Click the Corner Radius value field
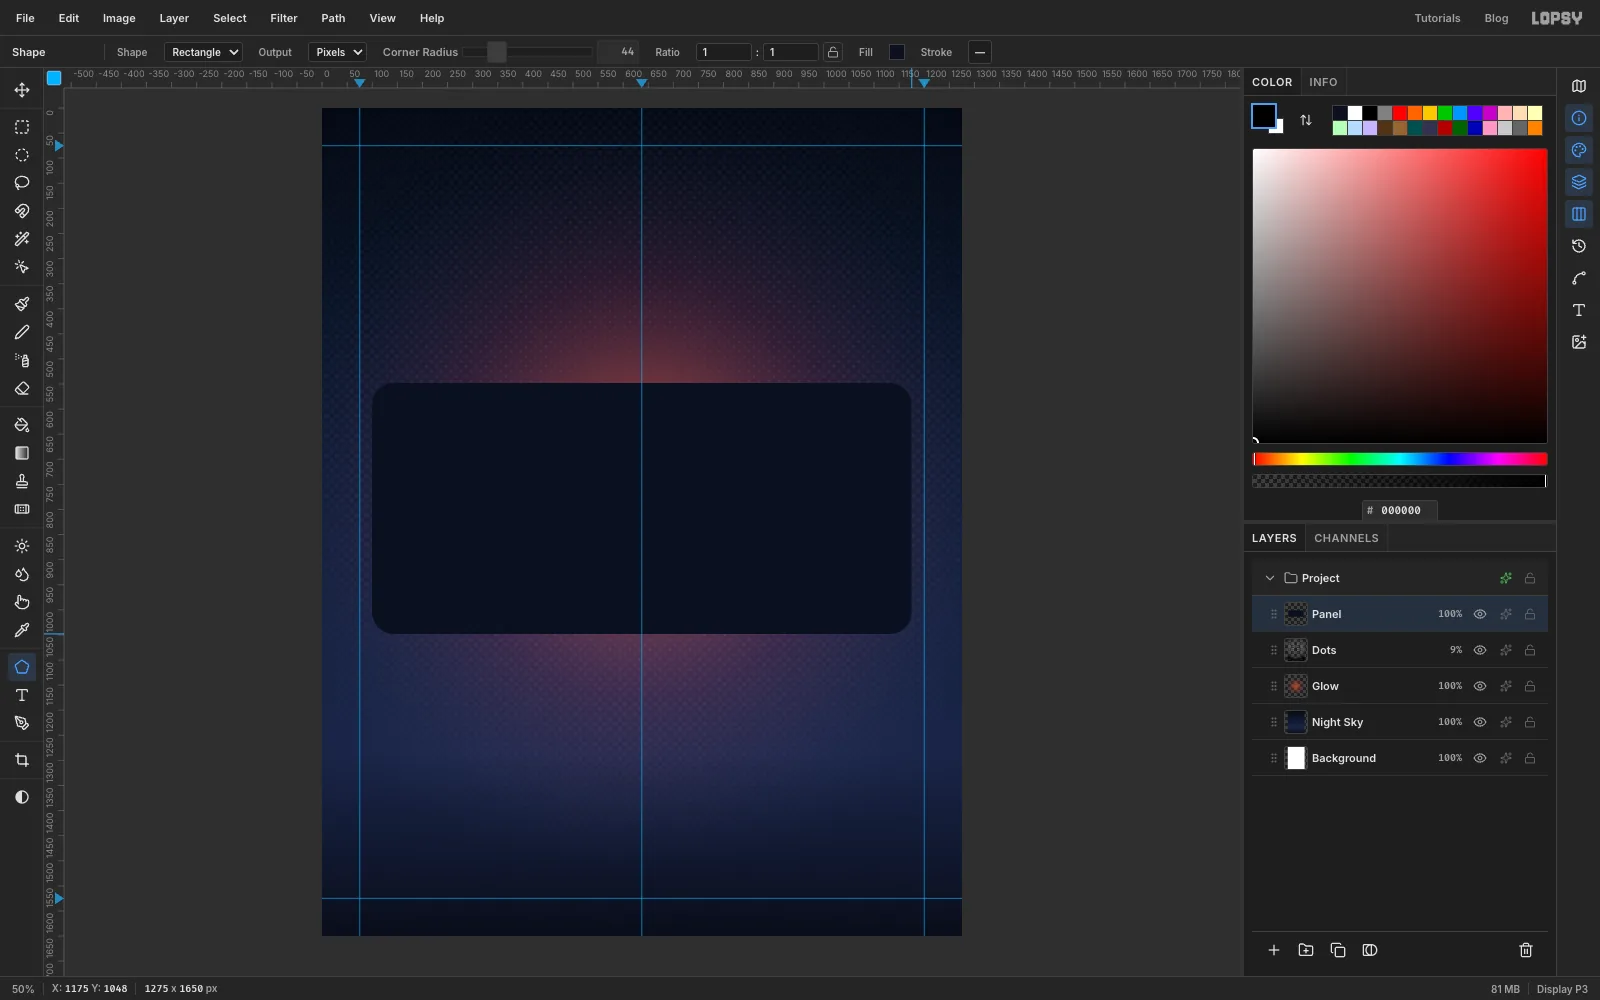 (x=617, y=52)
